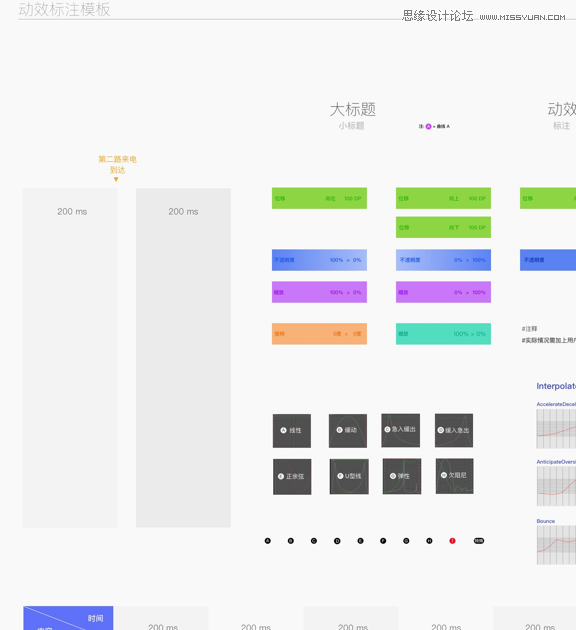This screenshot has width=576, height=630.
Task: Select blue 不透明度 100% > 0% bar
Action: 319,260
